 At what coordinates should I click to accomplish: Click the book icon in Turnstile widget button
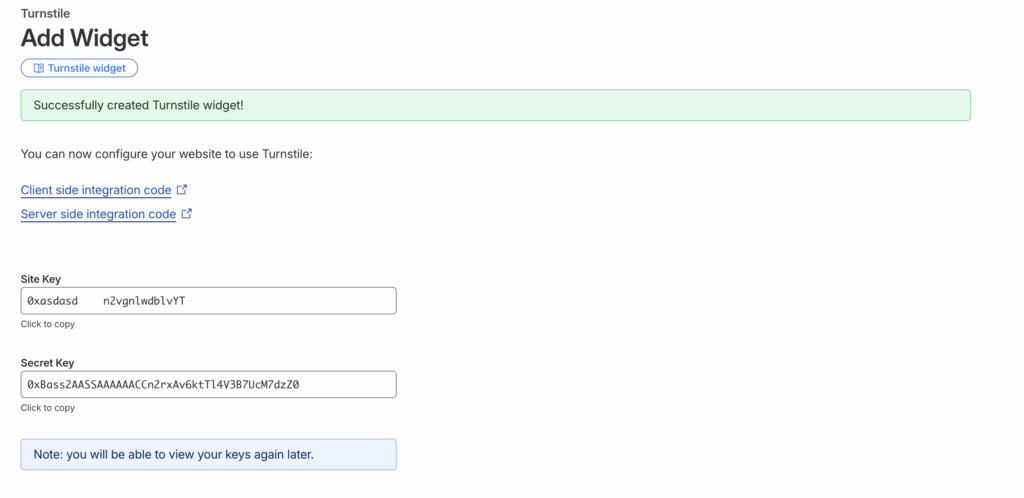coord(39,68)
